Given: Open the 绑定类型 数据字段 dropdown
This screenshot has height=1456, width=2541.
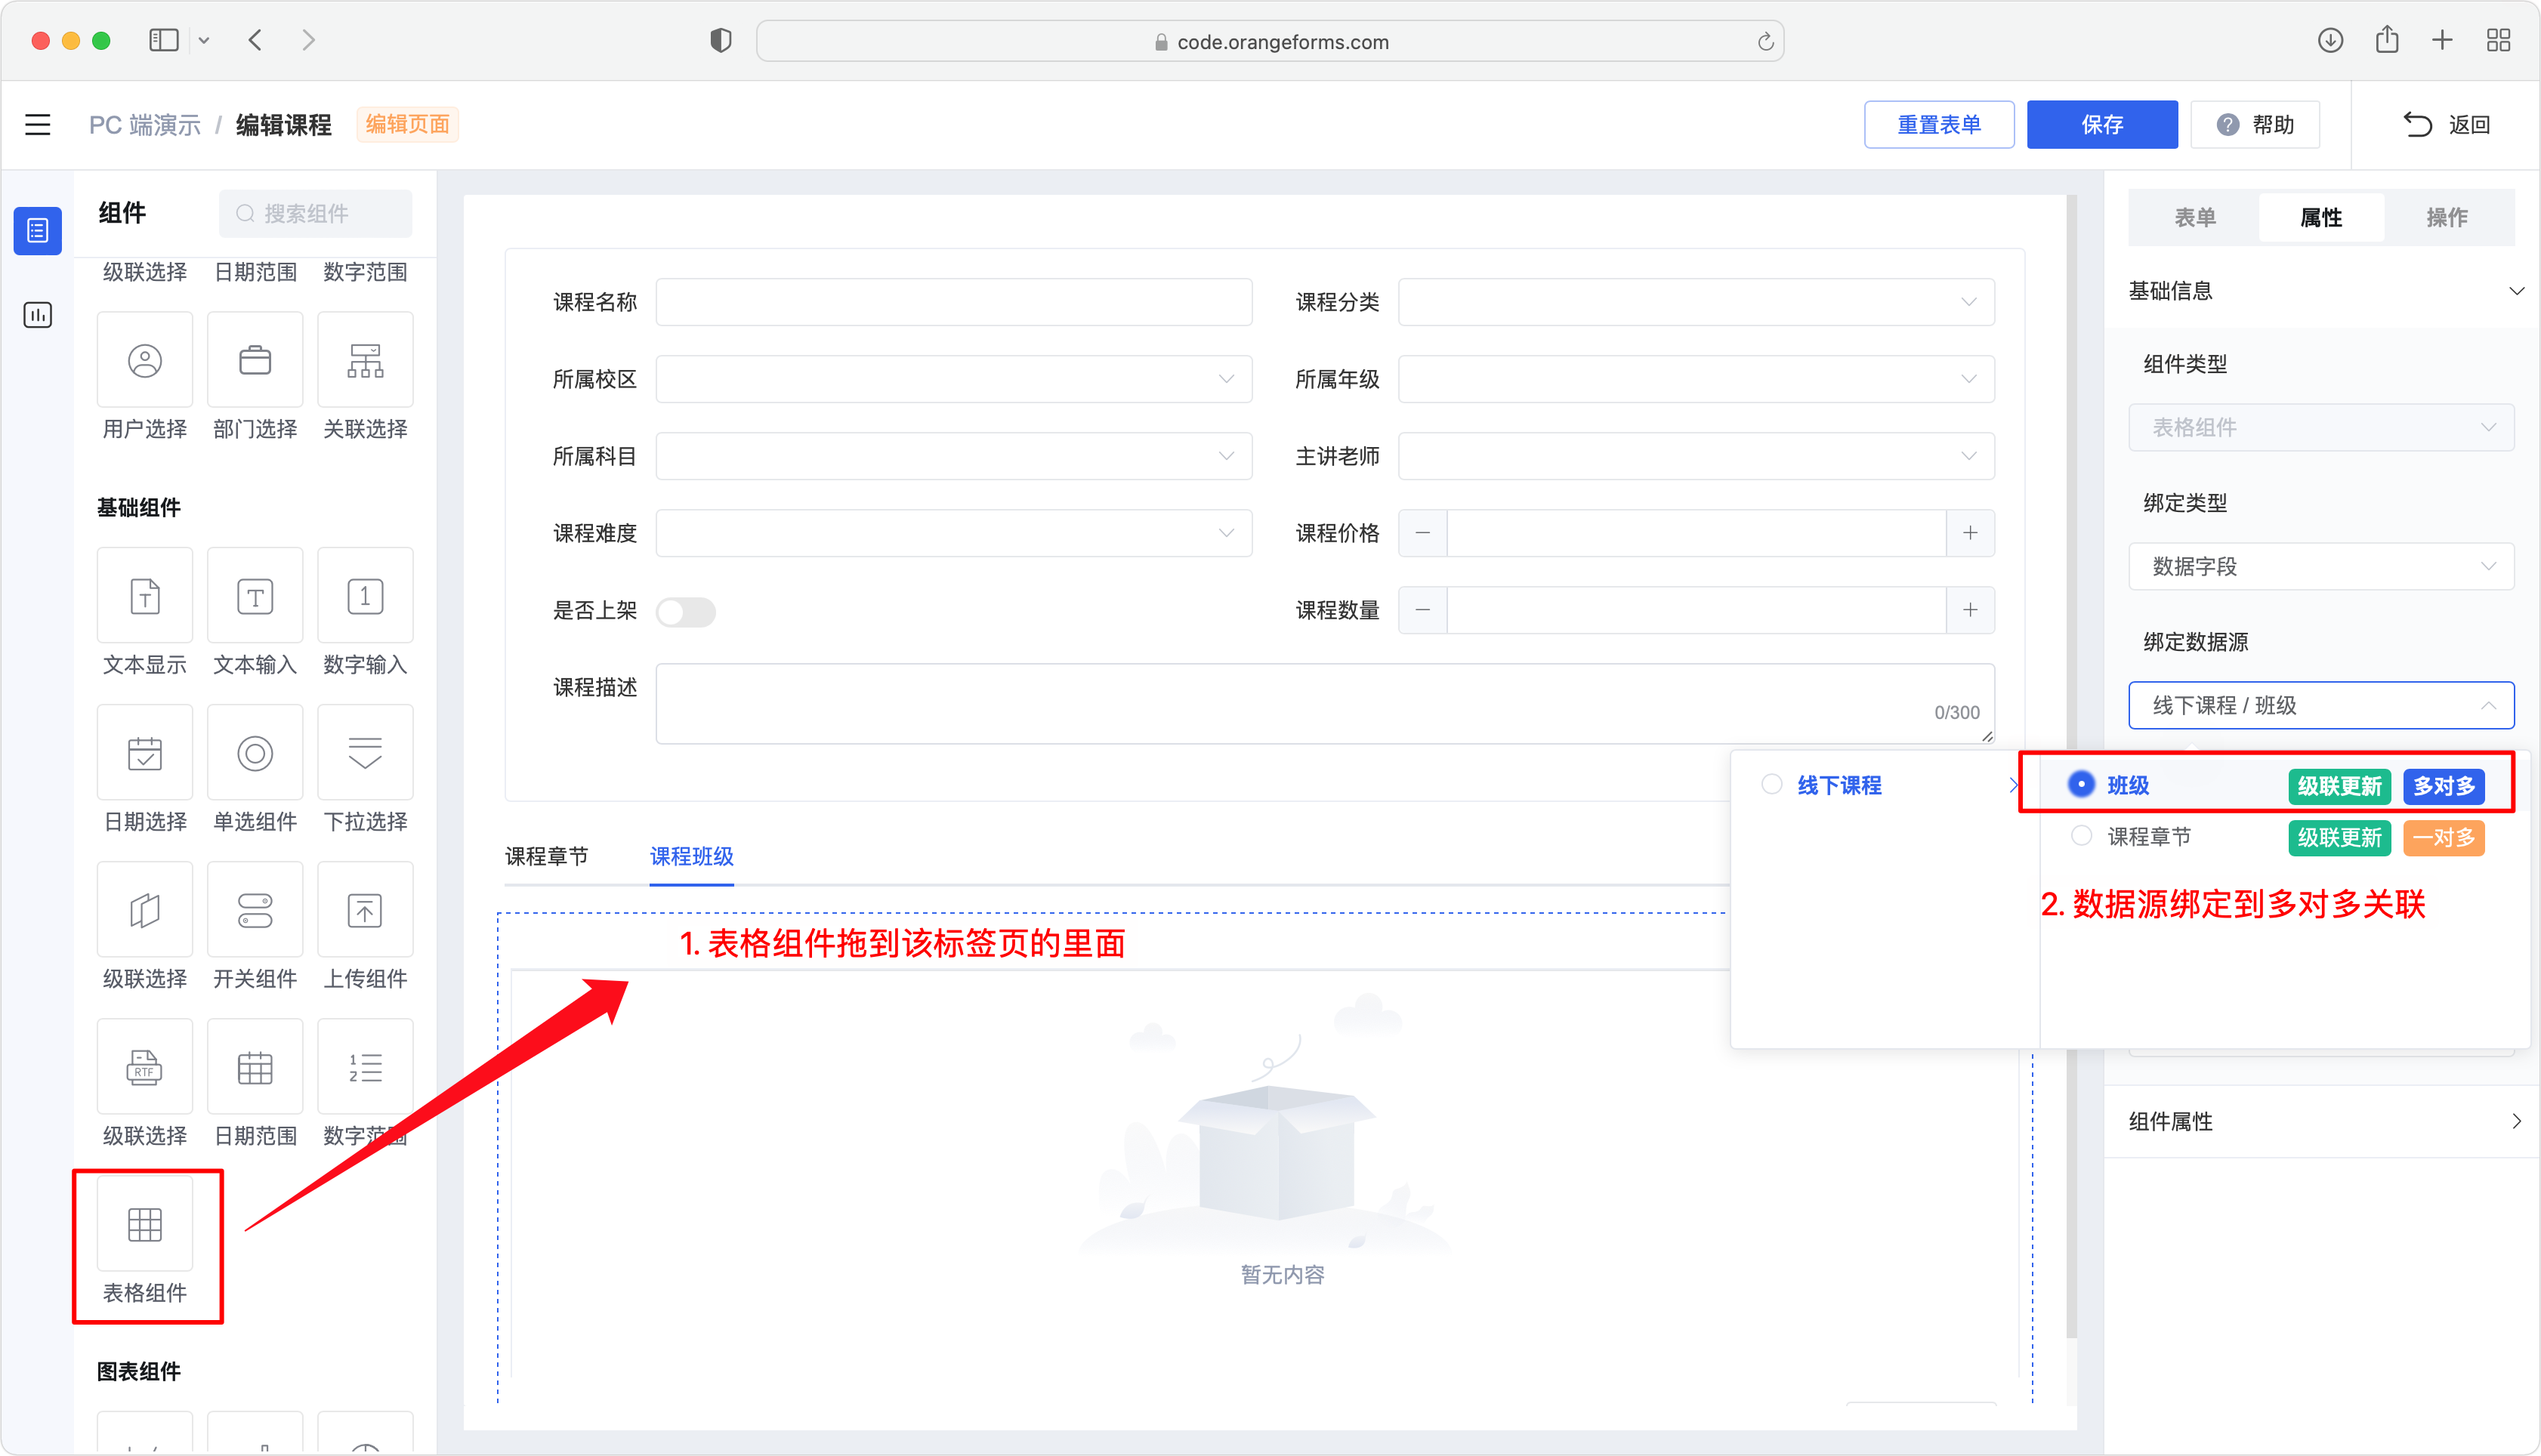Looking at the screenshot, I should point(2321,567).
